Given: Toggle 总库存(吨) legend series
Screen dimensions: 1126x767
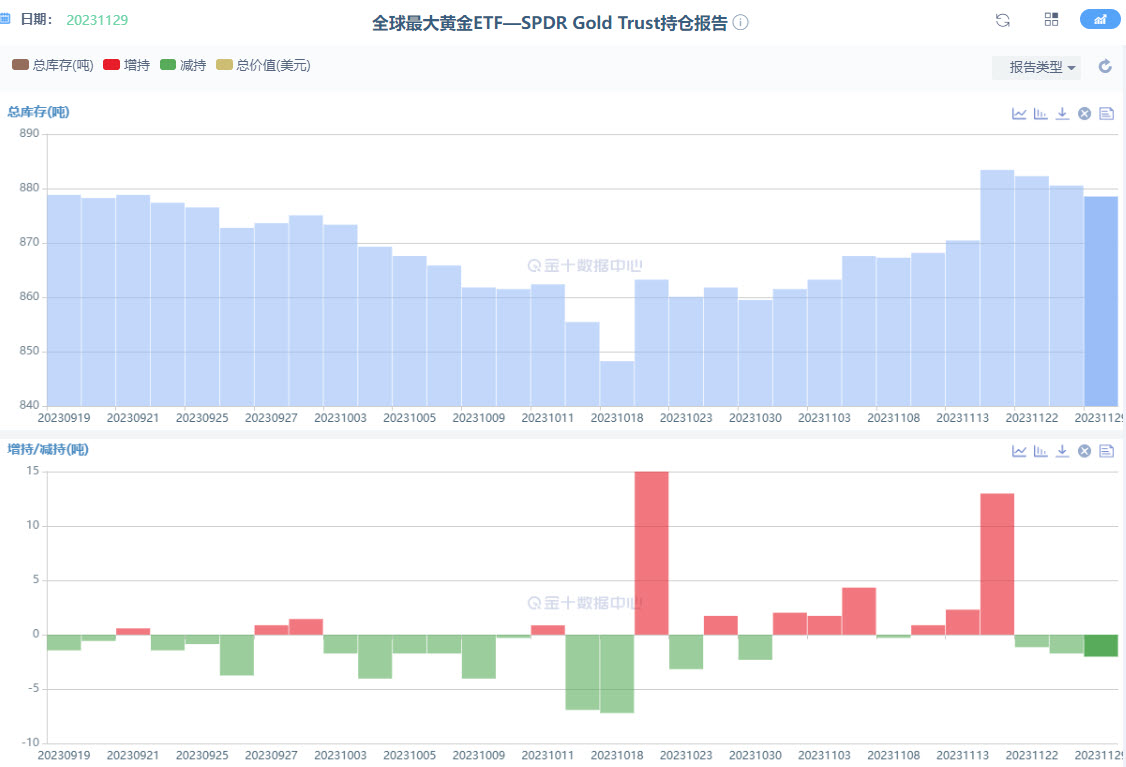Looking at the screenshot, I should (x=52, y=65).
